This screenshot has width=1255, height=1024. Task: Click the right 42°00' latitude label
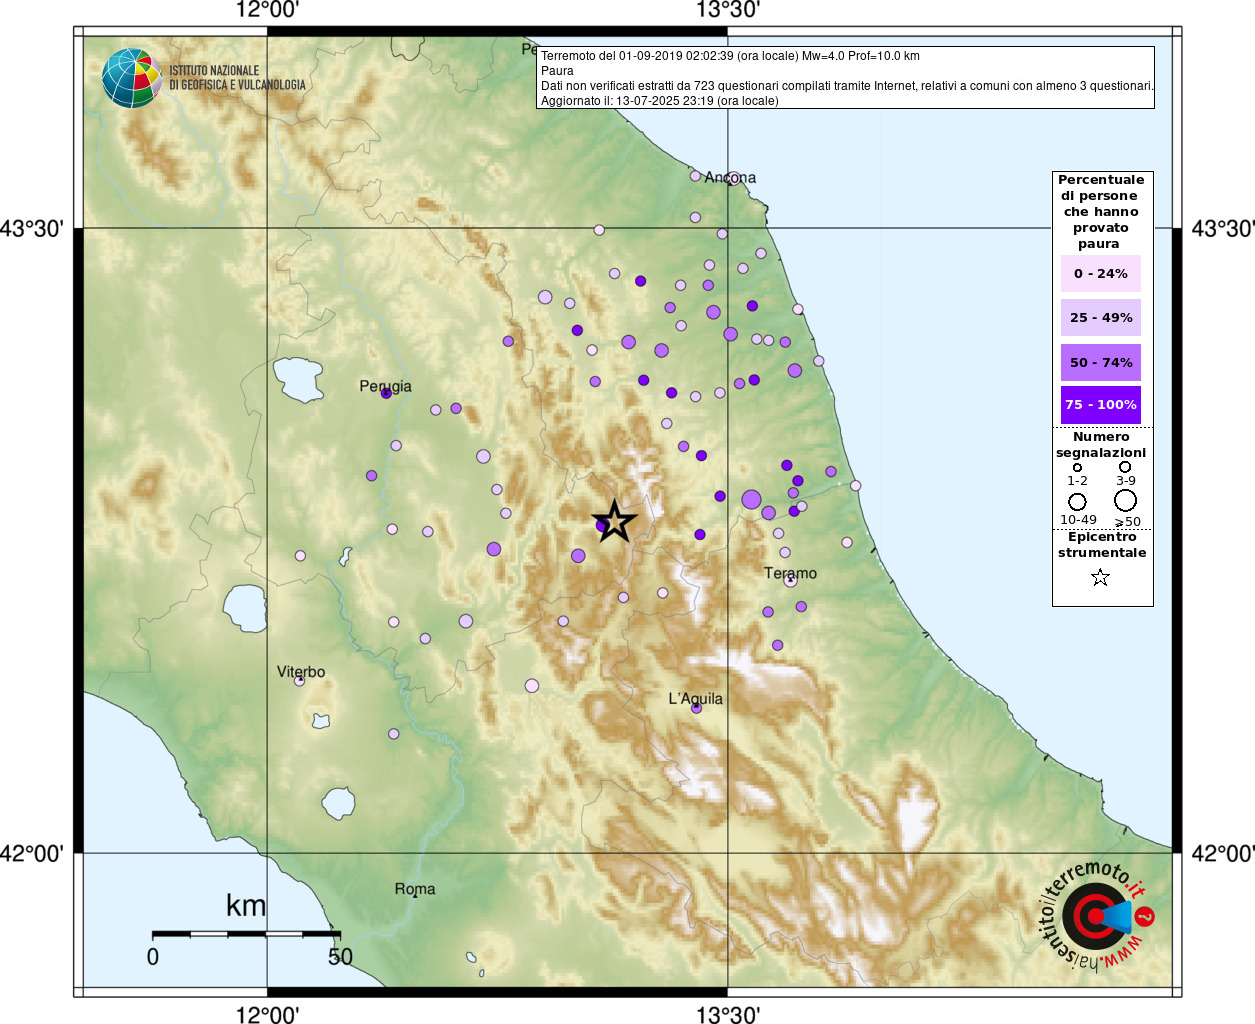(1222, 853)
